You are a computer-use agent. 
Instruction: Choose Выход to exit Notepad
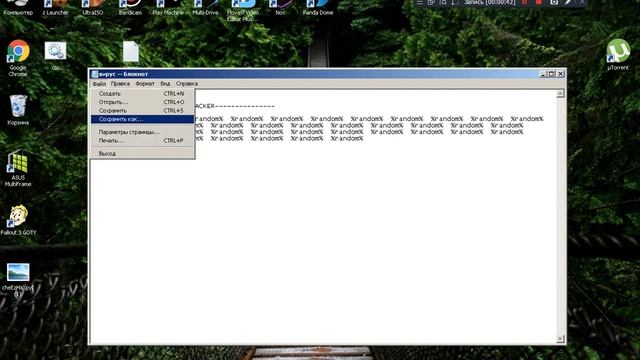[x=142, y=153]
